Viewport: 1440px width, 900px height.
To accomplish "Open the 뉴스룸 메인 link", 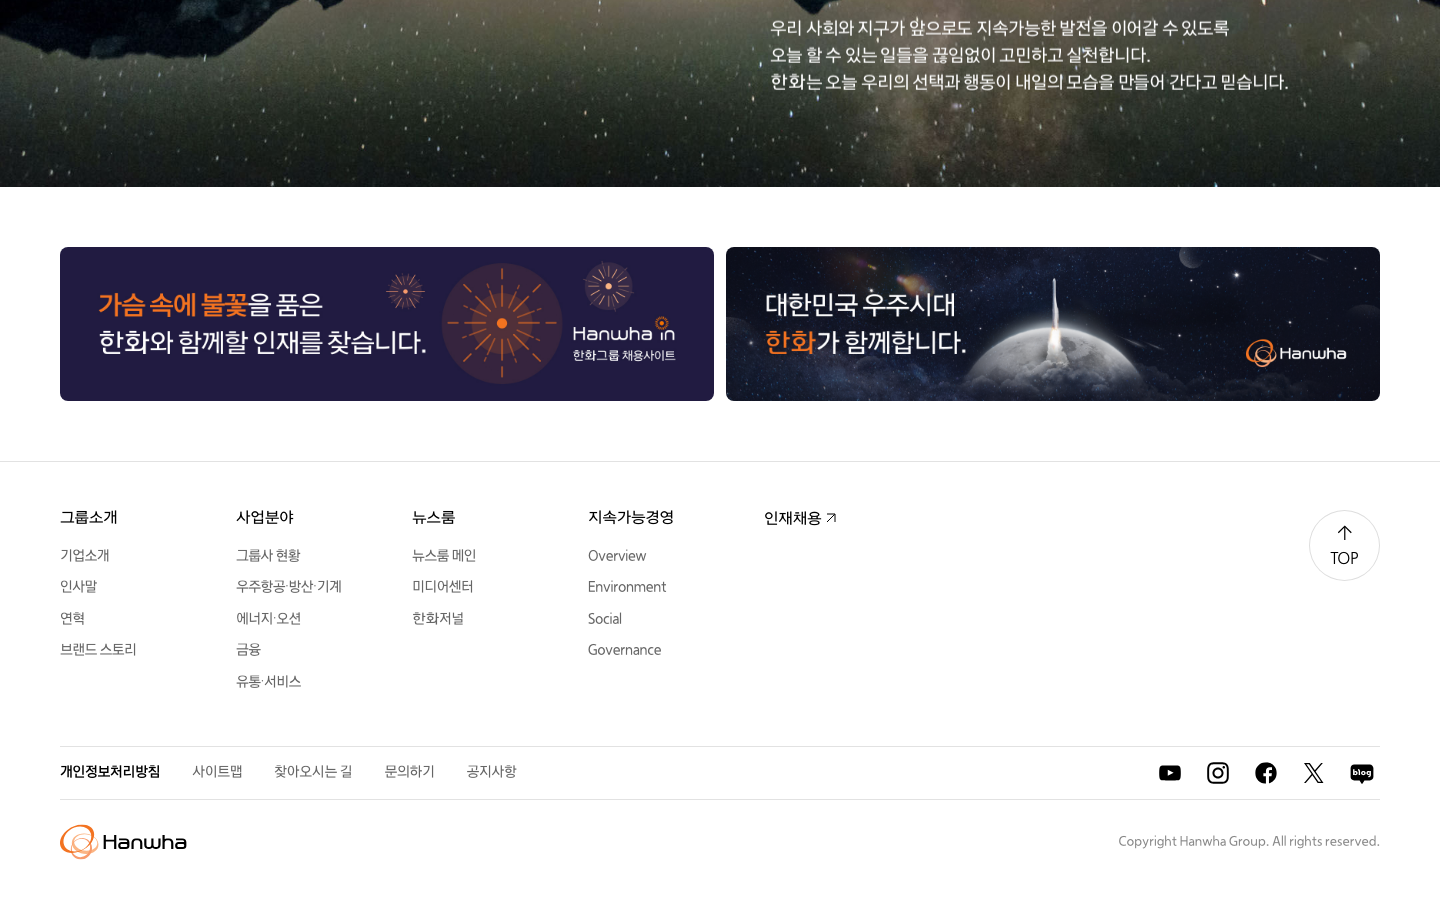I will point(444,555).
